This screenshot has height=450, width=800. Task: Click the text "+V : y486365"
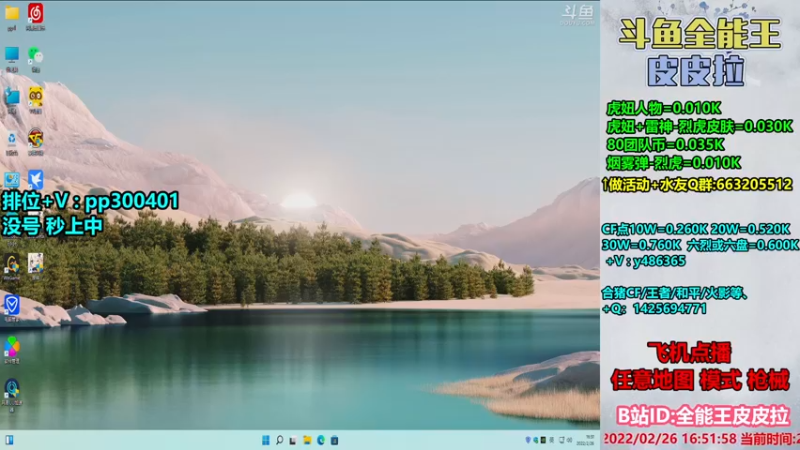coord(645,261)
